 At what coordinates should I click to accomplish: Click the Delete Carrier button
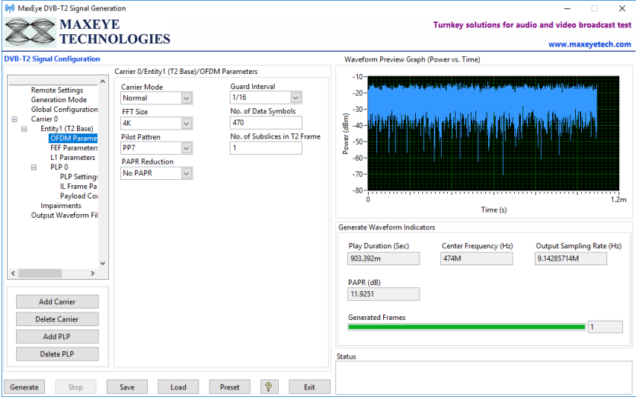pos(57,319)
